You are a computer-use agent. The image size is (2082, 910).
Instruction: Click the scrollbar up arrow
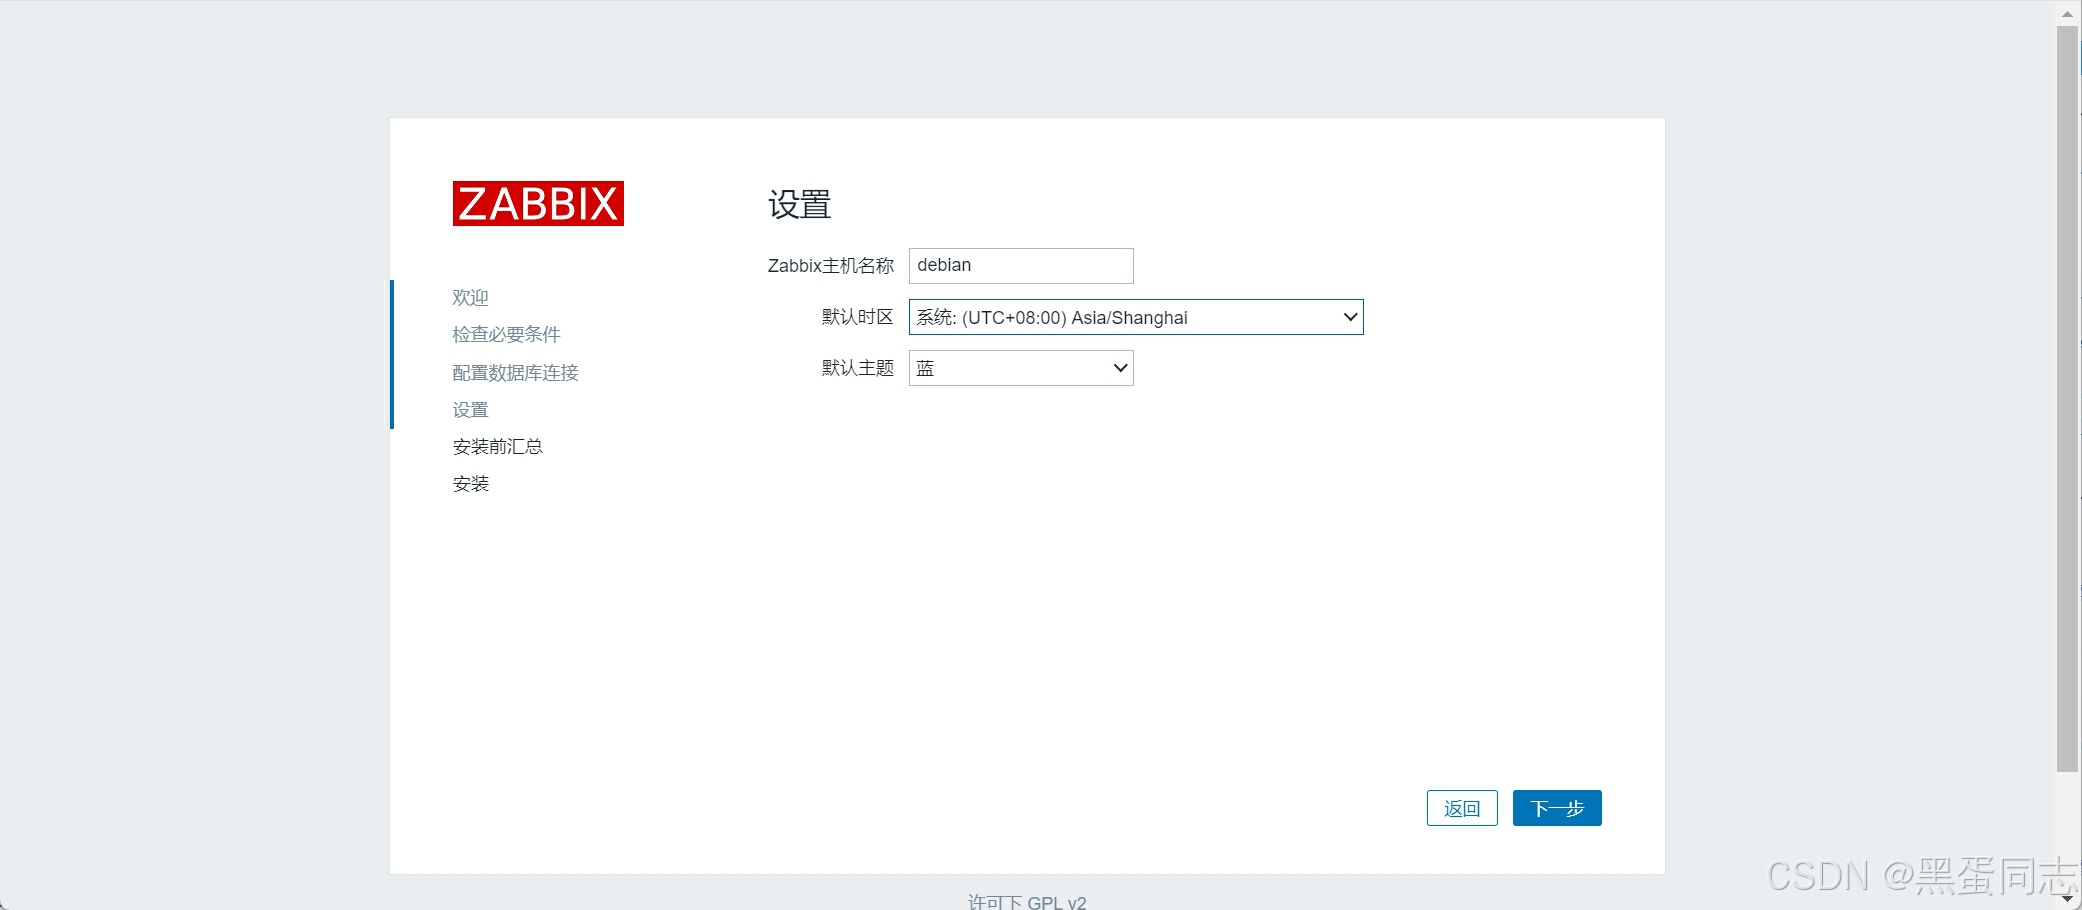[2067, 13]
